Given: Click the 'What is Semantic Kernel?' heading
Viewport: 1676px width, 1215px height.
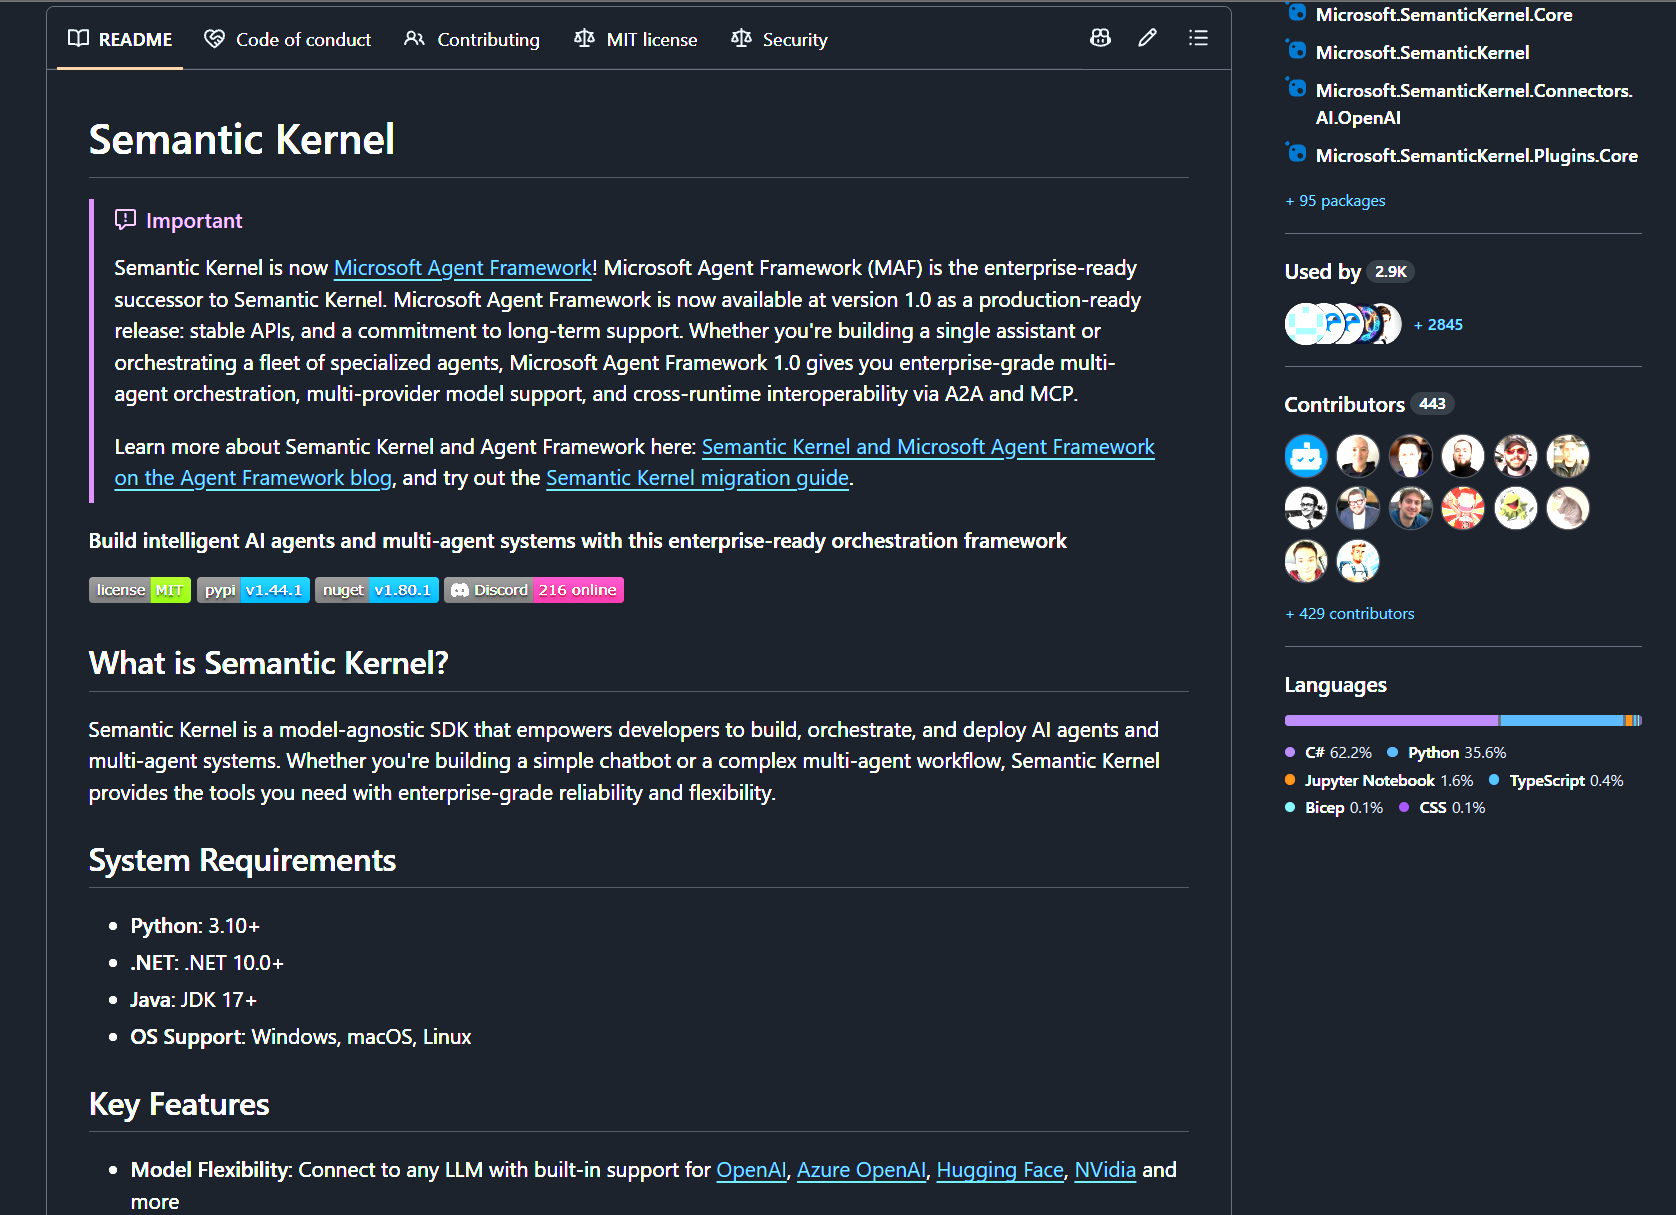Looking at the screenshot, I should pyautogui.click(x=269, y=663).
